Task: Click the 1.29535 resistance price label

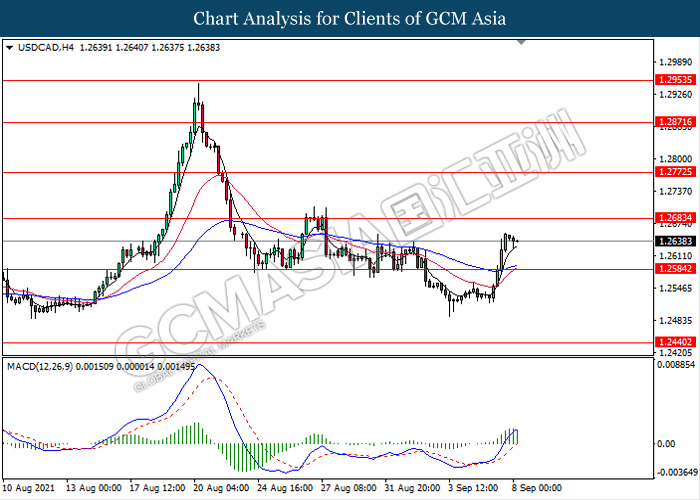Action: pos(675,80)
